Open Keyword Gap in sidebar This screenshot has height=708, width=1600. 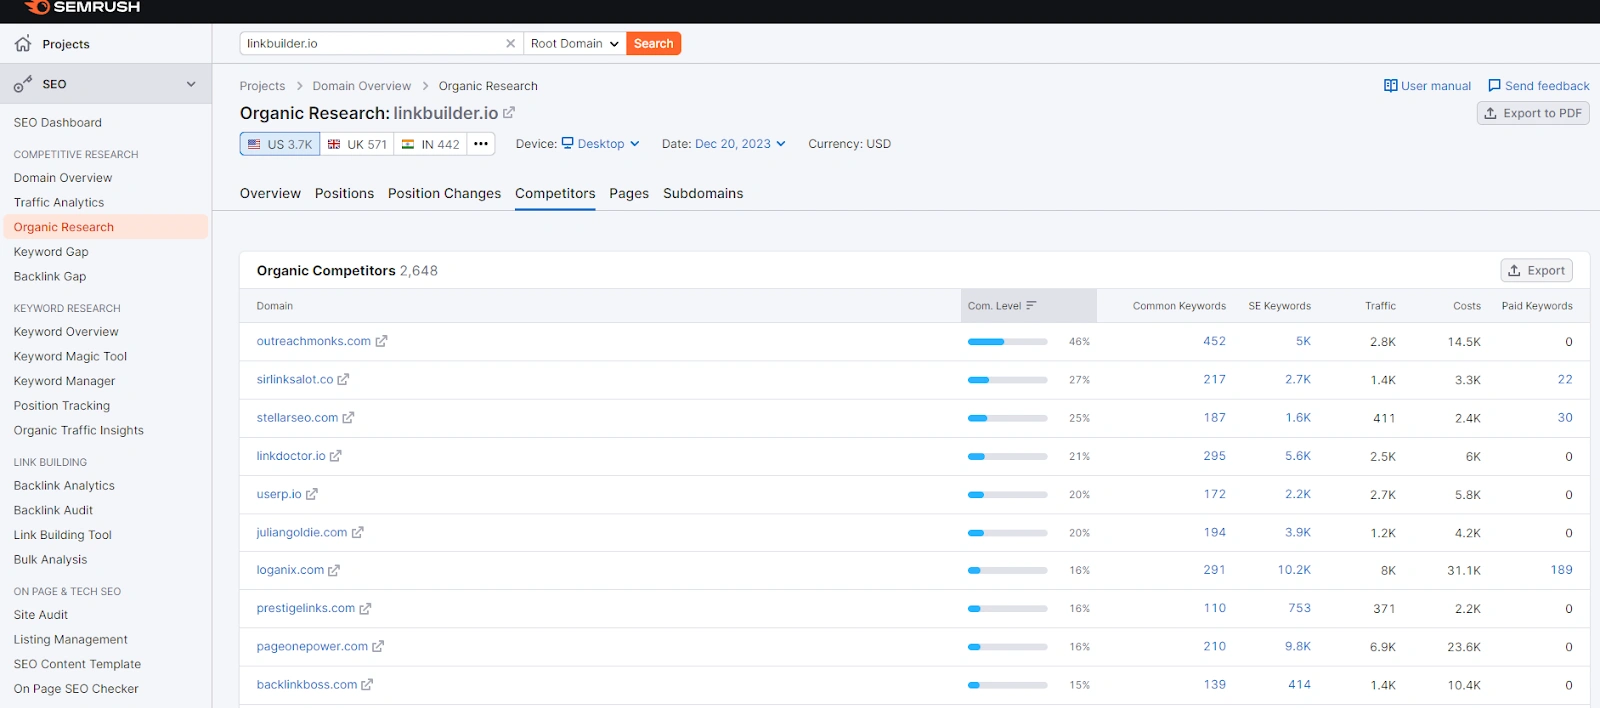(x=51, y=252)
